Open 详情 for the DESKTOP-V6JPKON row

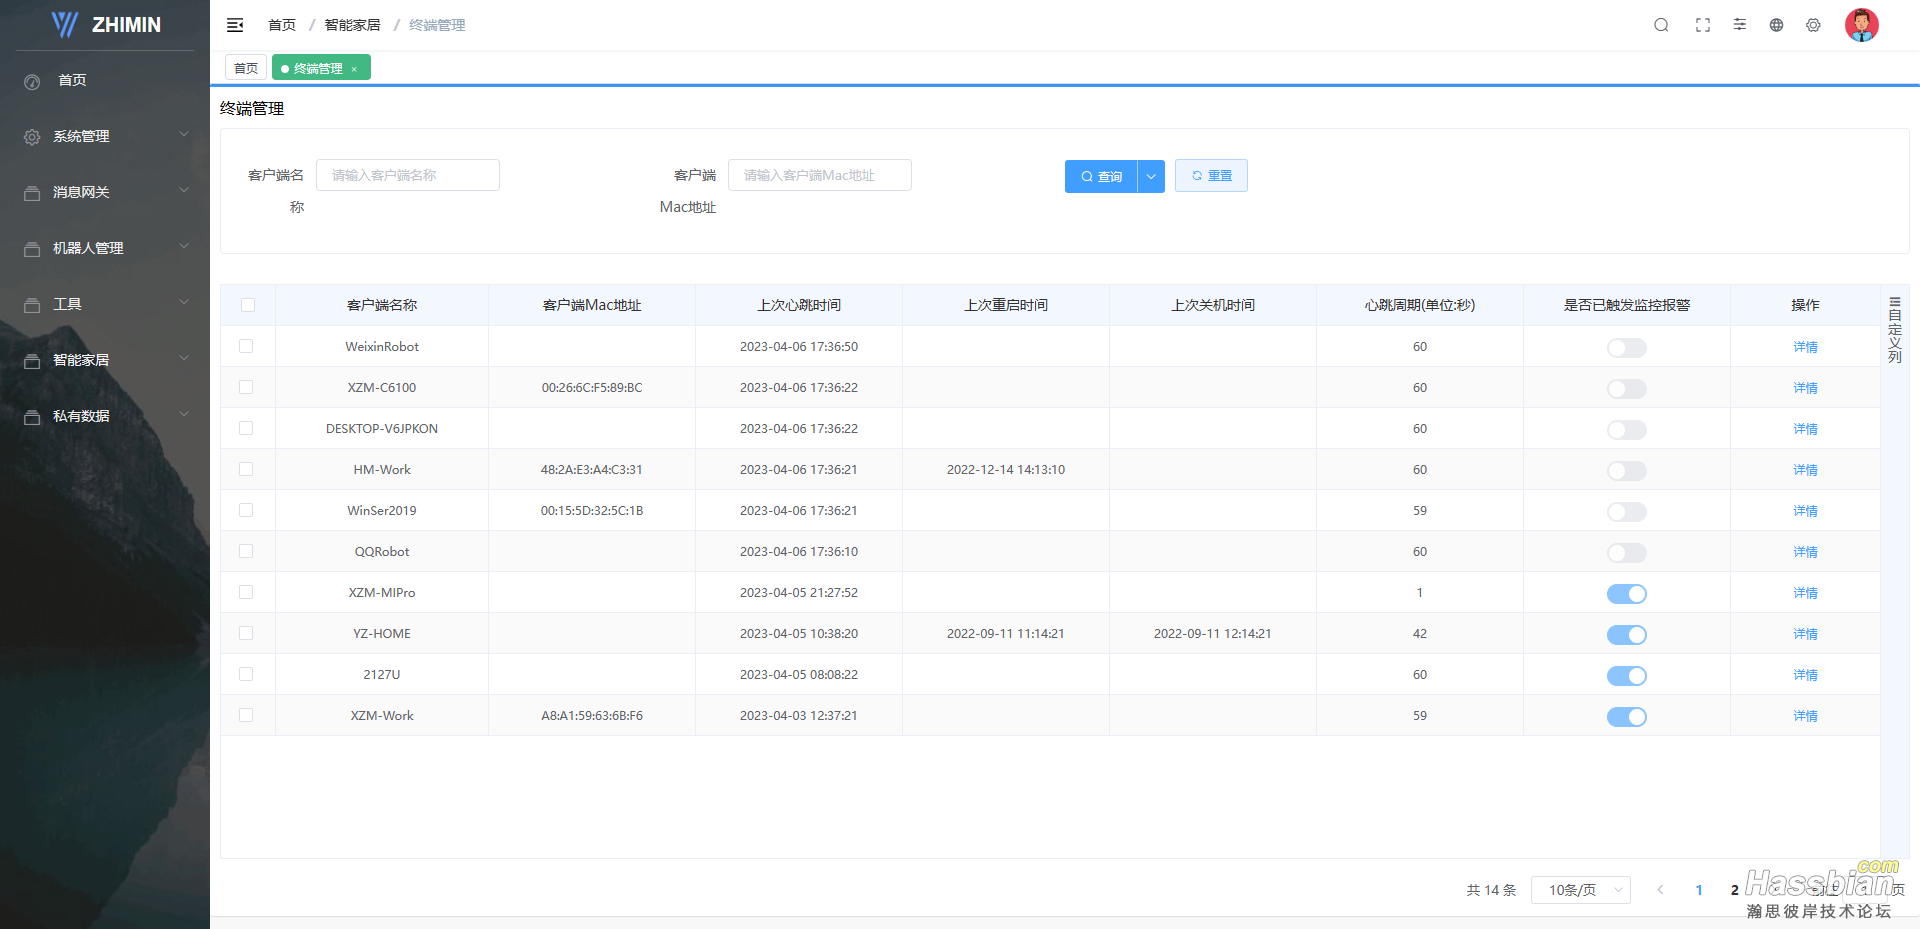pos(1805,429)
